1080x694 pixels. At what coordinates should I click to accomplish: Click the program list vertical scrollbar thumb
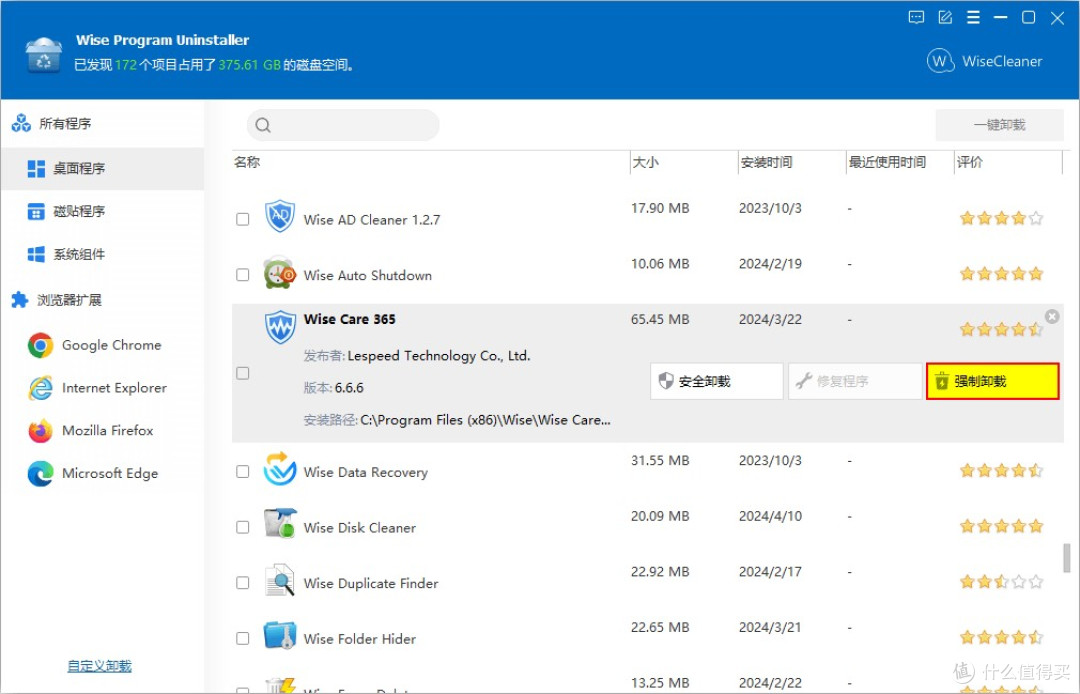1066,558
